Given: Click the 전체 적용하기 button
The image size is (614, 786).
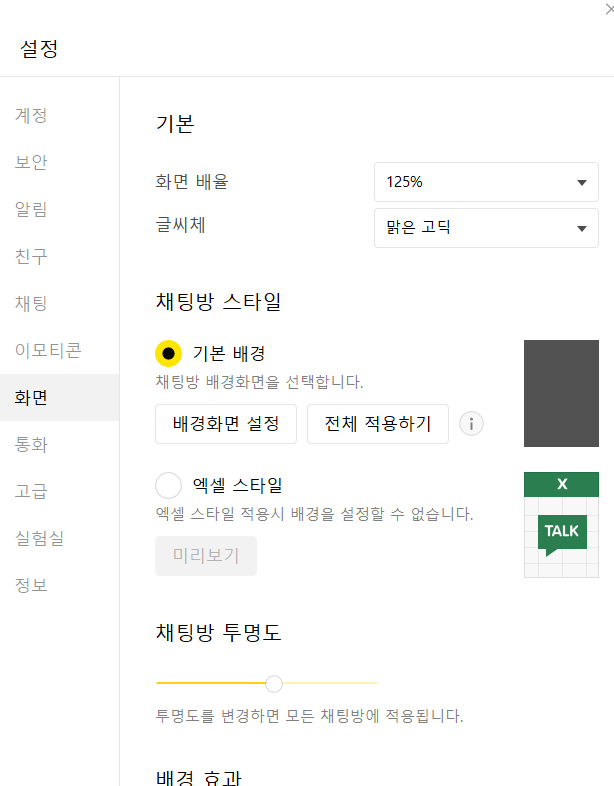Looking at the screenshot, I should tap(378, 424).
